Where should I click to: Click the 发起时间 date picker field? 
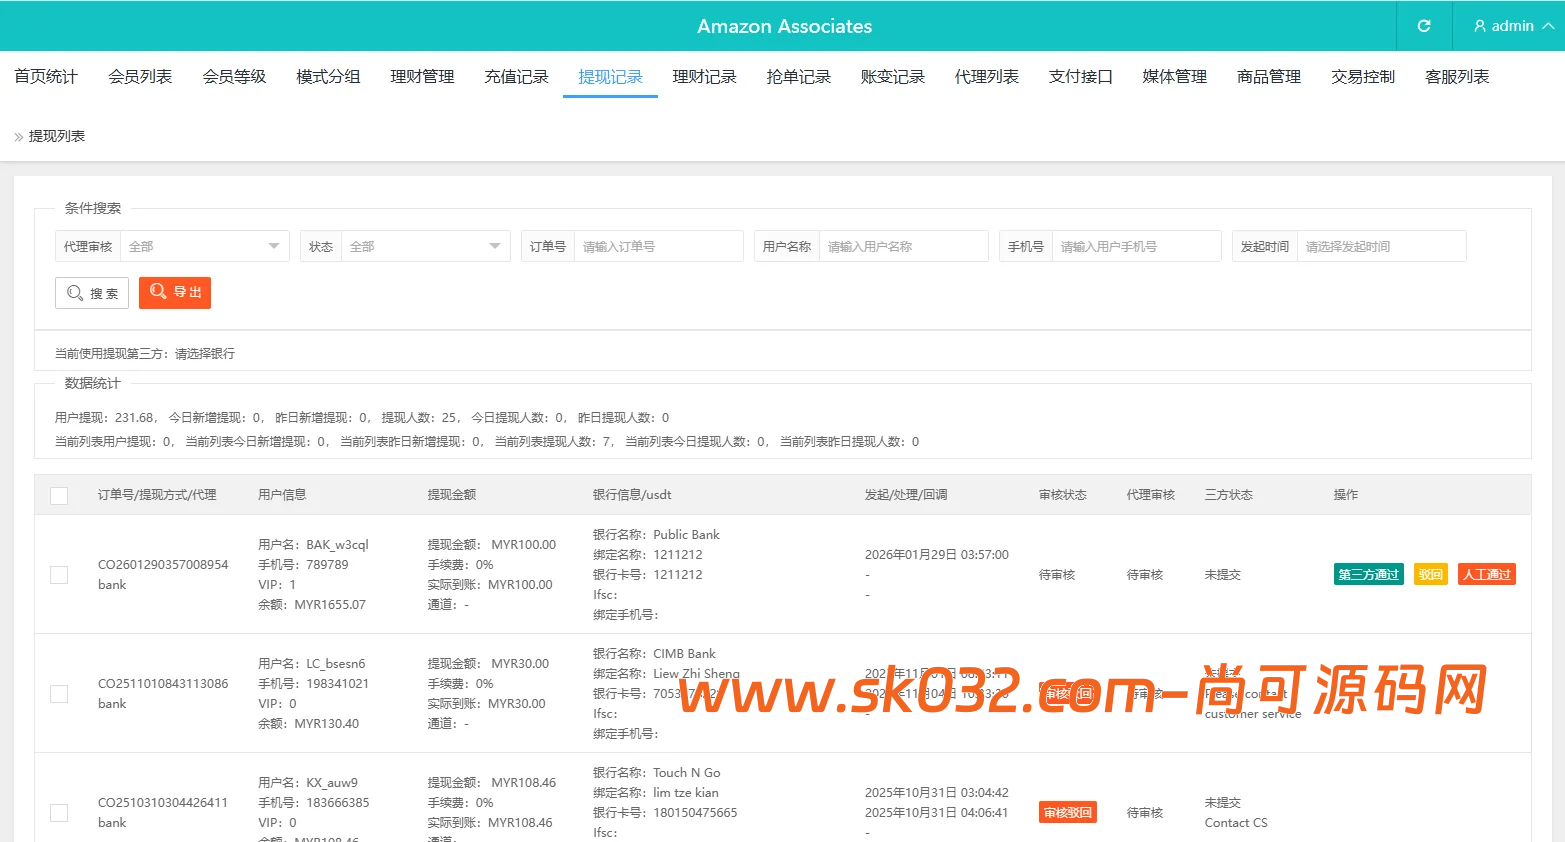click(x=1380, y=245)
